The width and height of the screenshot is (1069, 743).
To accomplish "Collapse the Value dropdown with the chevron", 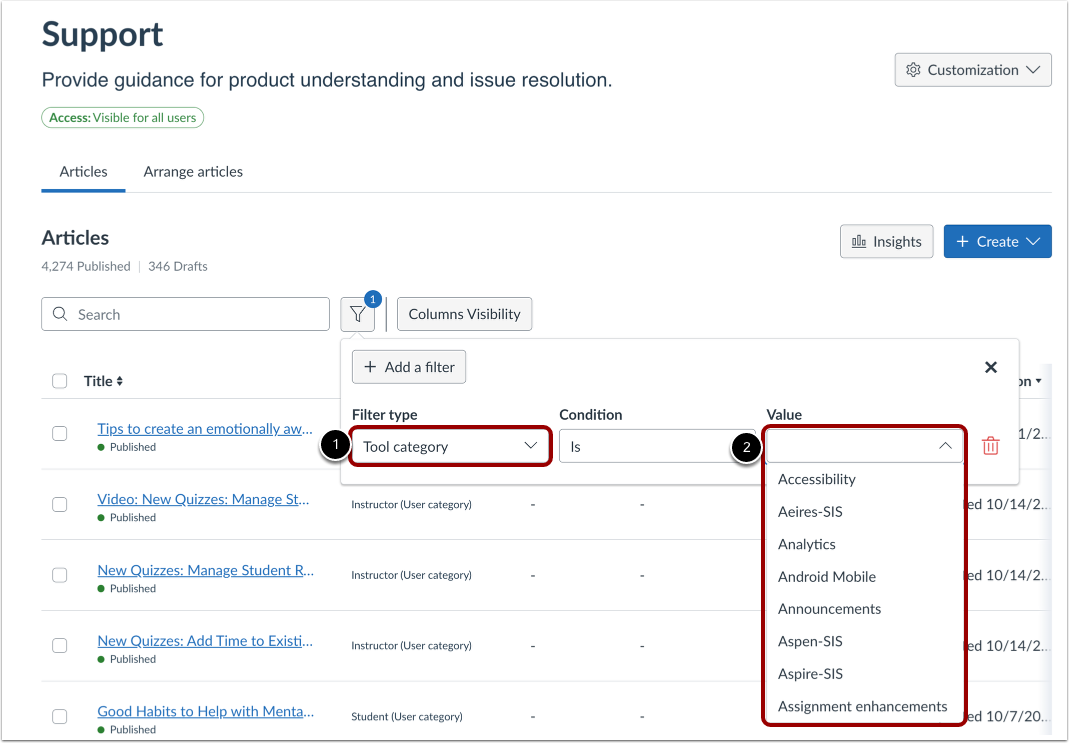I will [x=947, y=446].
